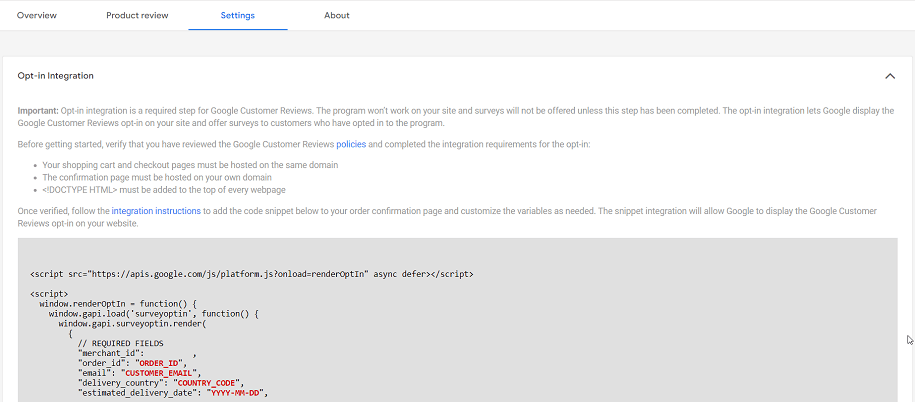Click the YYYY-MM-DD delivery date placeholder
Viewport: 915px width, 402px height.
(238, 393)
